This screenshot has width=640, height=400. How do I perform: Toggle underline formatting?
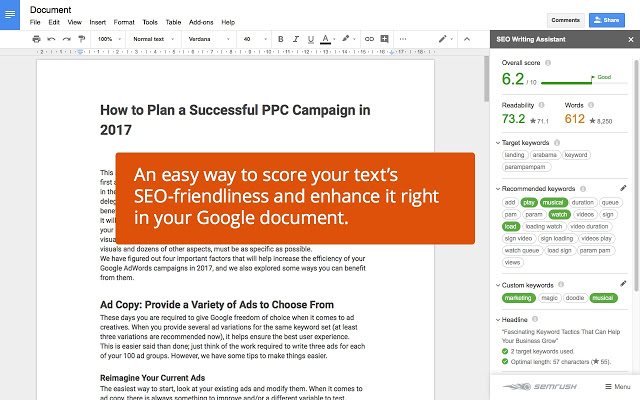pyautogui.click(x=311, y=39)
